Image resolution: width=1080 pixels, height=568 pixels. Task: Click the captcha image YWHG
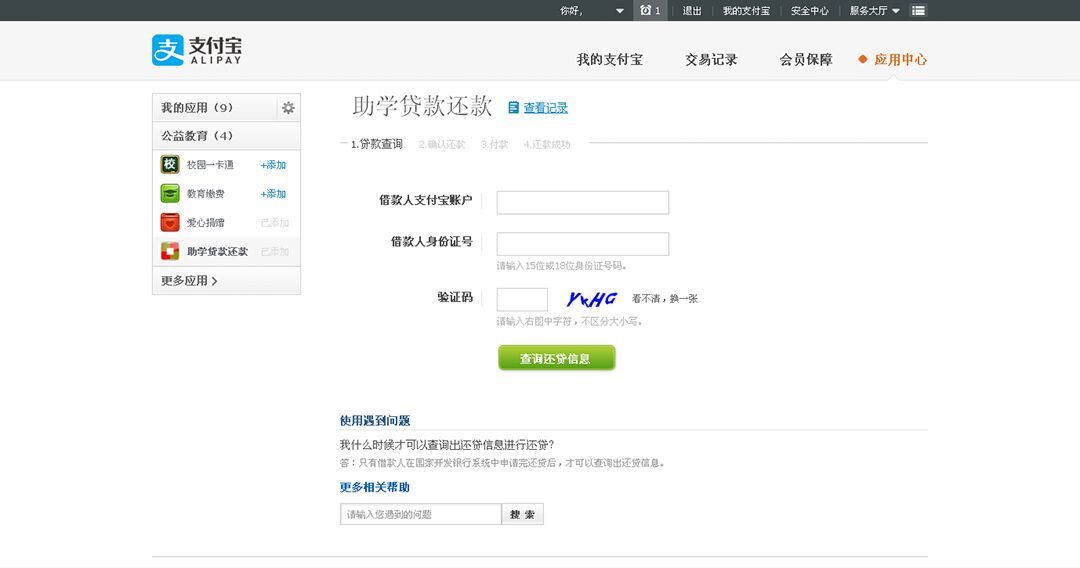pyautogui.click(x=591, y=299)
